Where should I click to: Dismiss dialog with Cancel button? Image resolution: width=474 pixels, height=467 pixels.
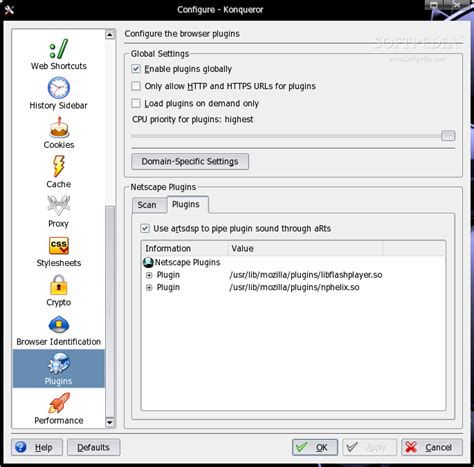click(432, 447)
